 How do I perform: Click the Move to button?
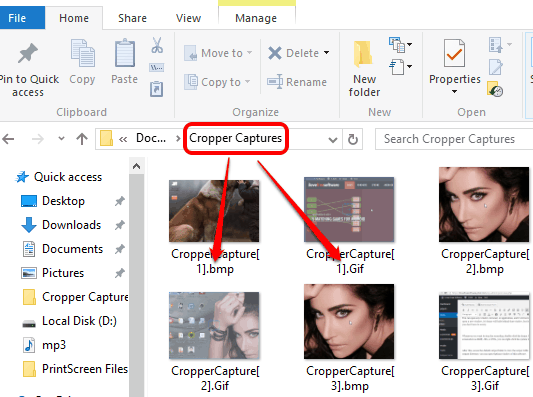click(x=218, y=53)
